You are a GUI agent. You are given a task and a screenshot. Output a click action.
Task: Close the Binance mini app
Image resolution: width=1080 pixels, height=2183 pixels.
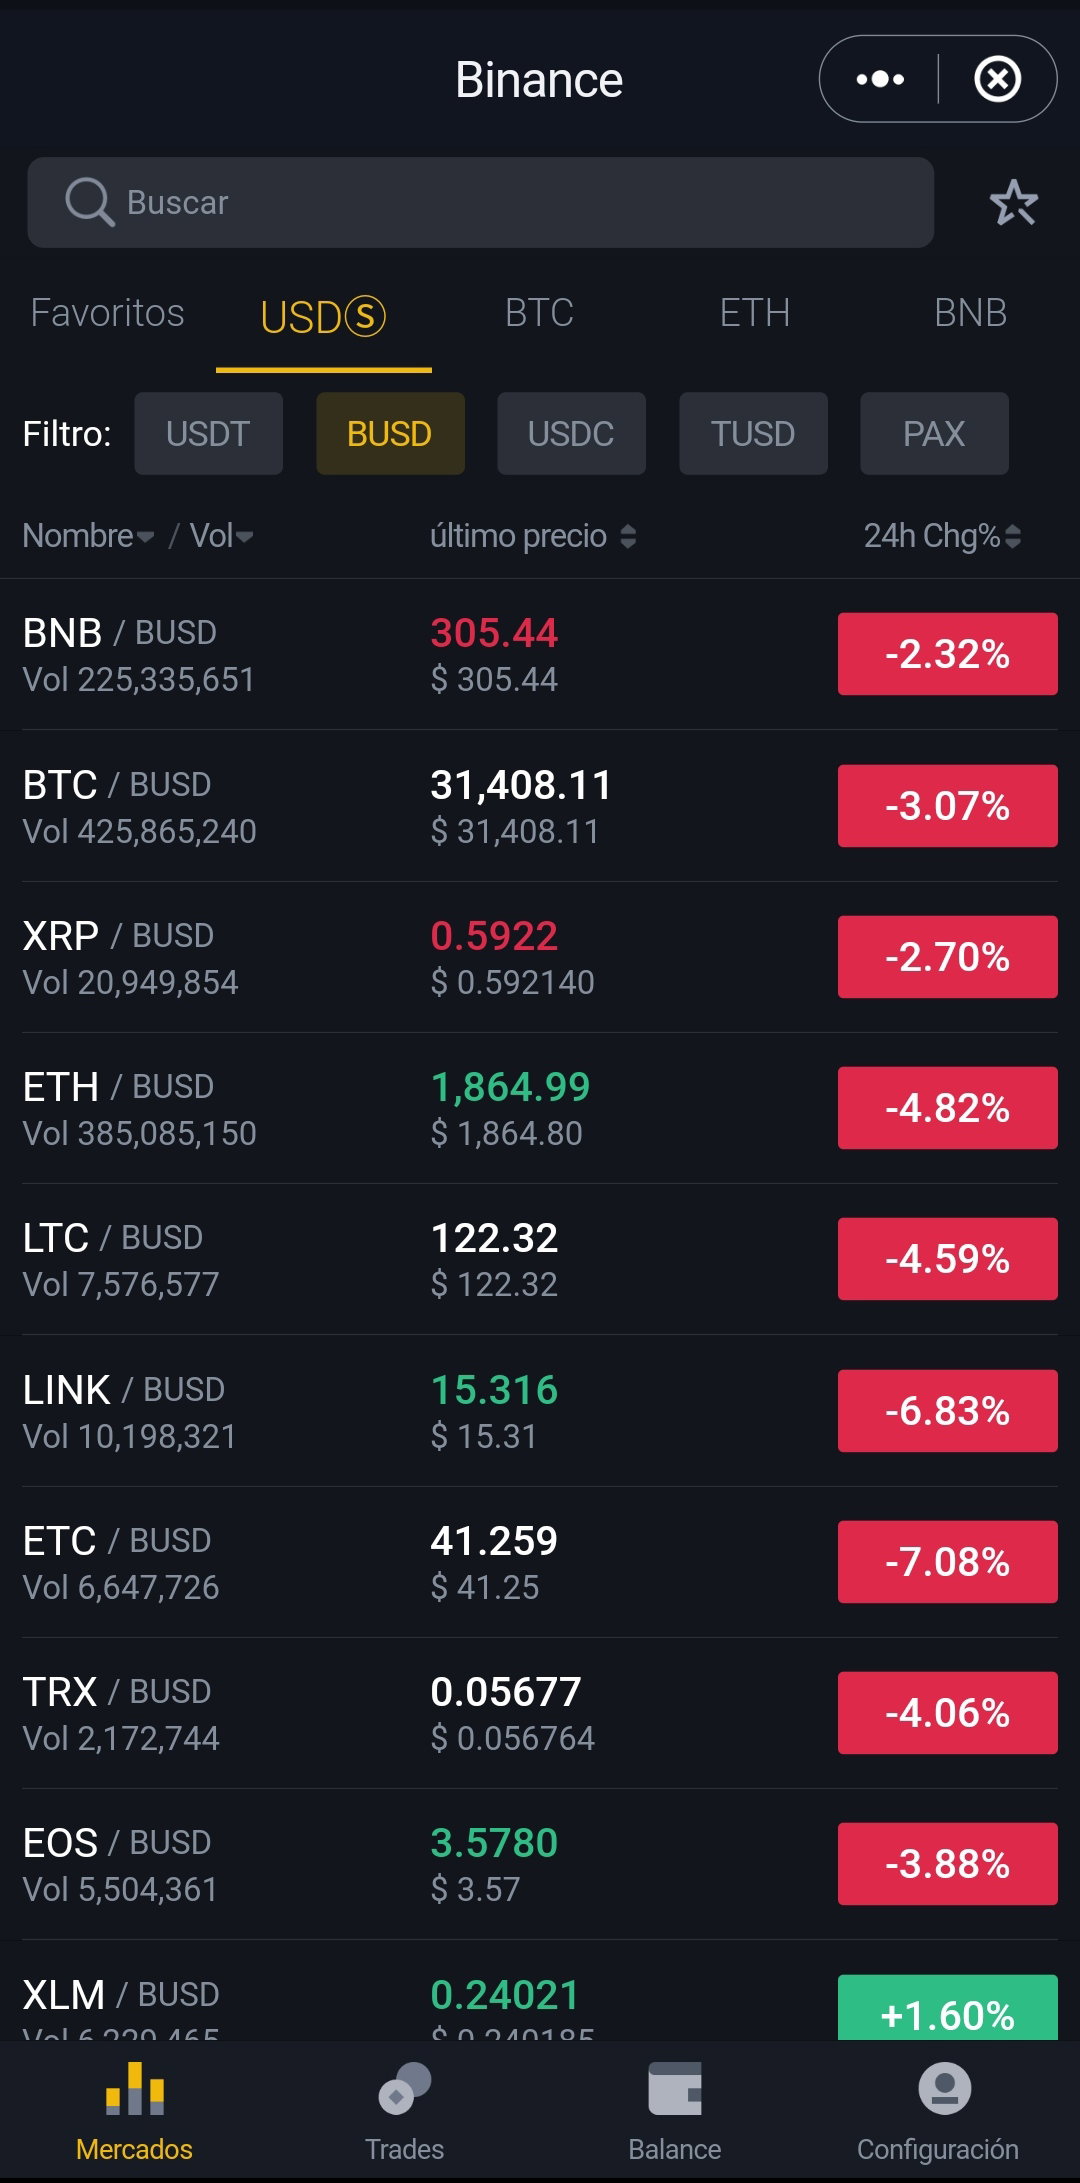[997, 79]
